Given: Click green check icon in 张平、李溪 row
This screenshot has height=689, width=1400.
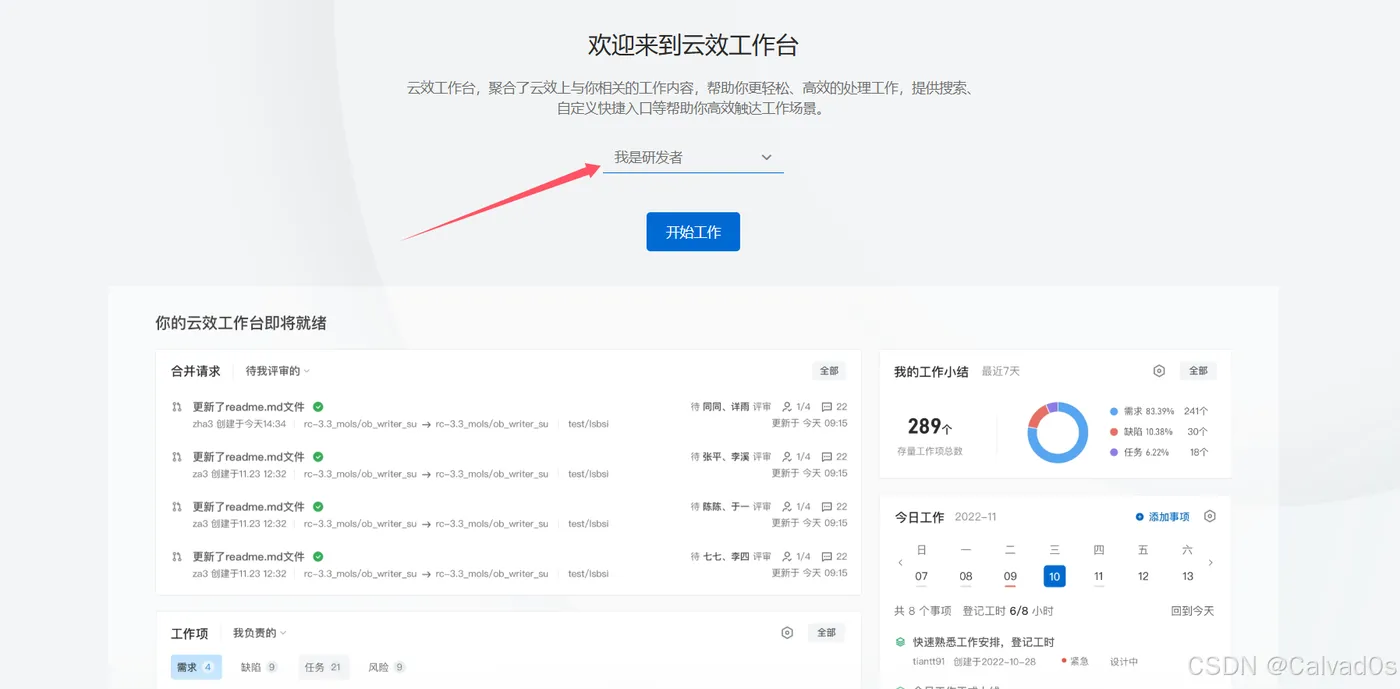Looking at the screenshot, I should coord(318,457).
